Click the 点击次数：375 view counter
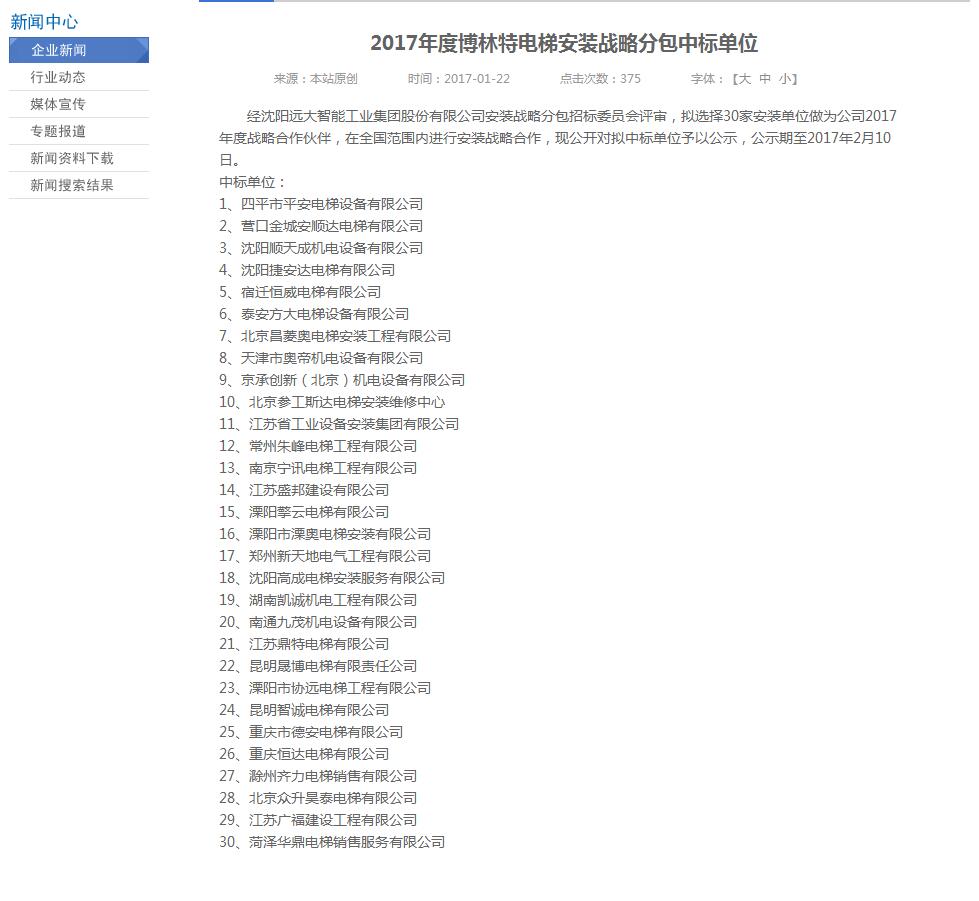This screenshot has width=979, height=901. coord(600,79)
